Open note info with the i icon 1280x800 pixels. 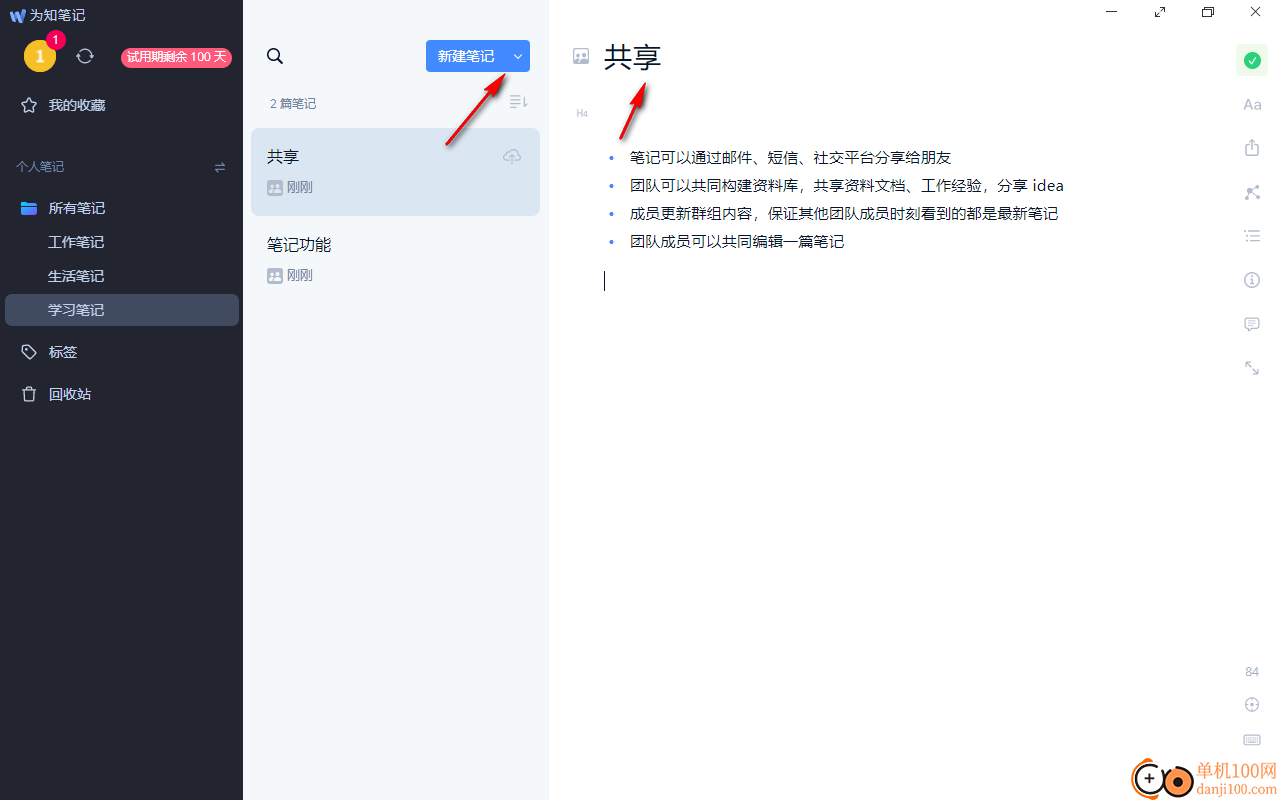pos(1252,280)
